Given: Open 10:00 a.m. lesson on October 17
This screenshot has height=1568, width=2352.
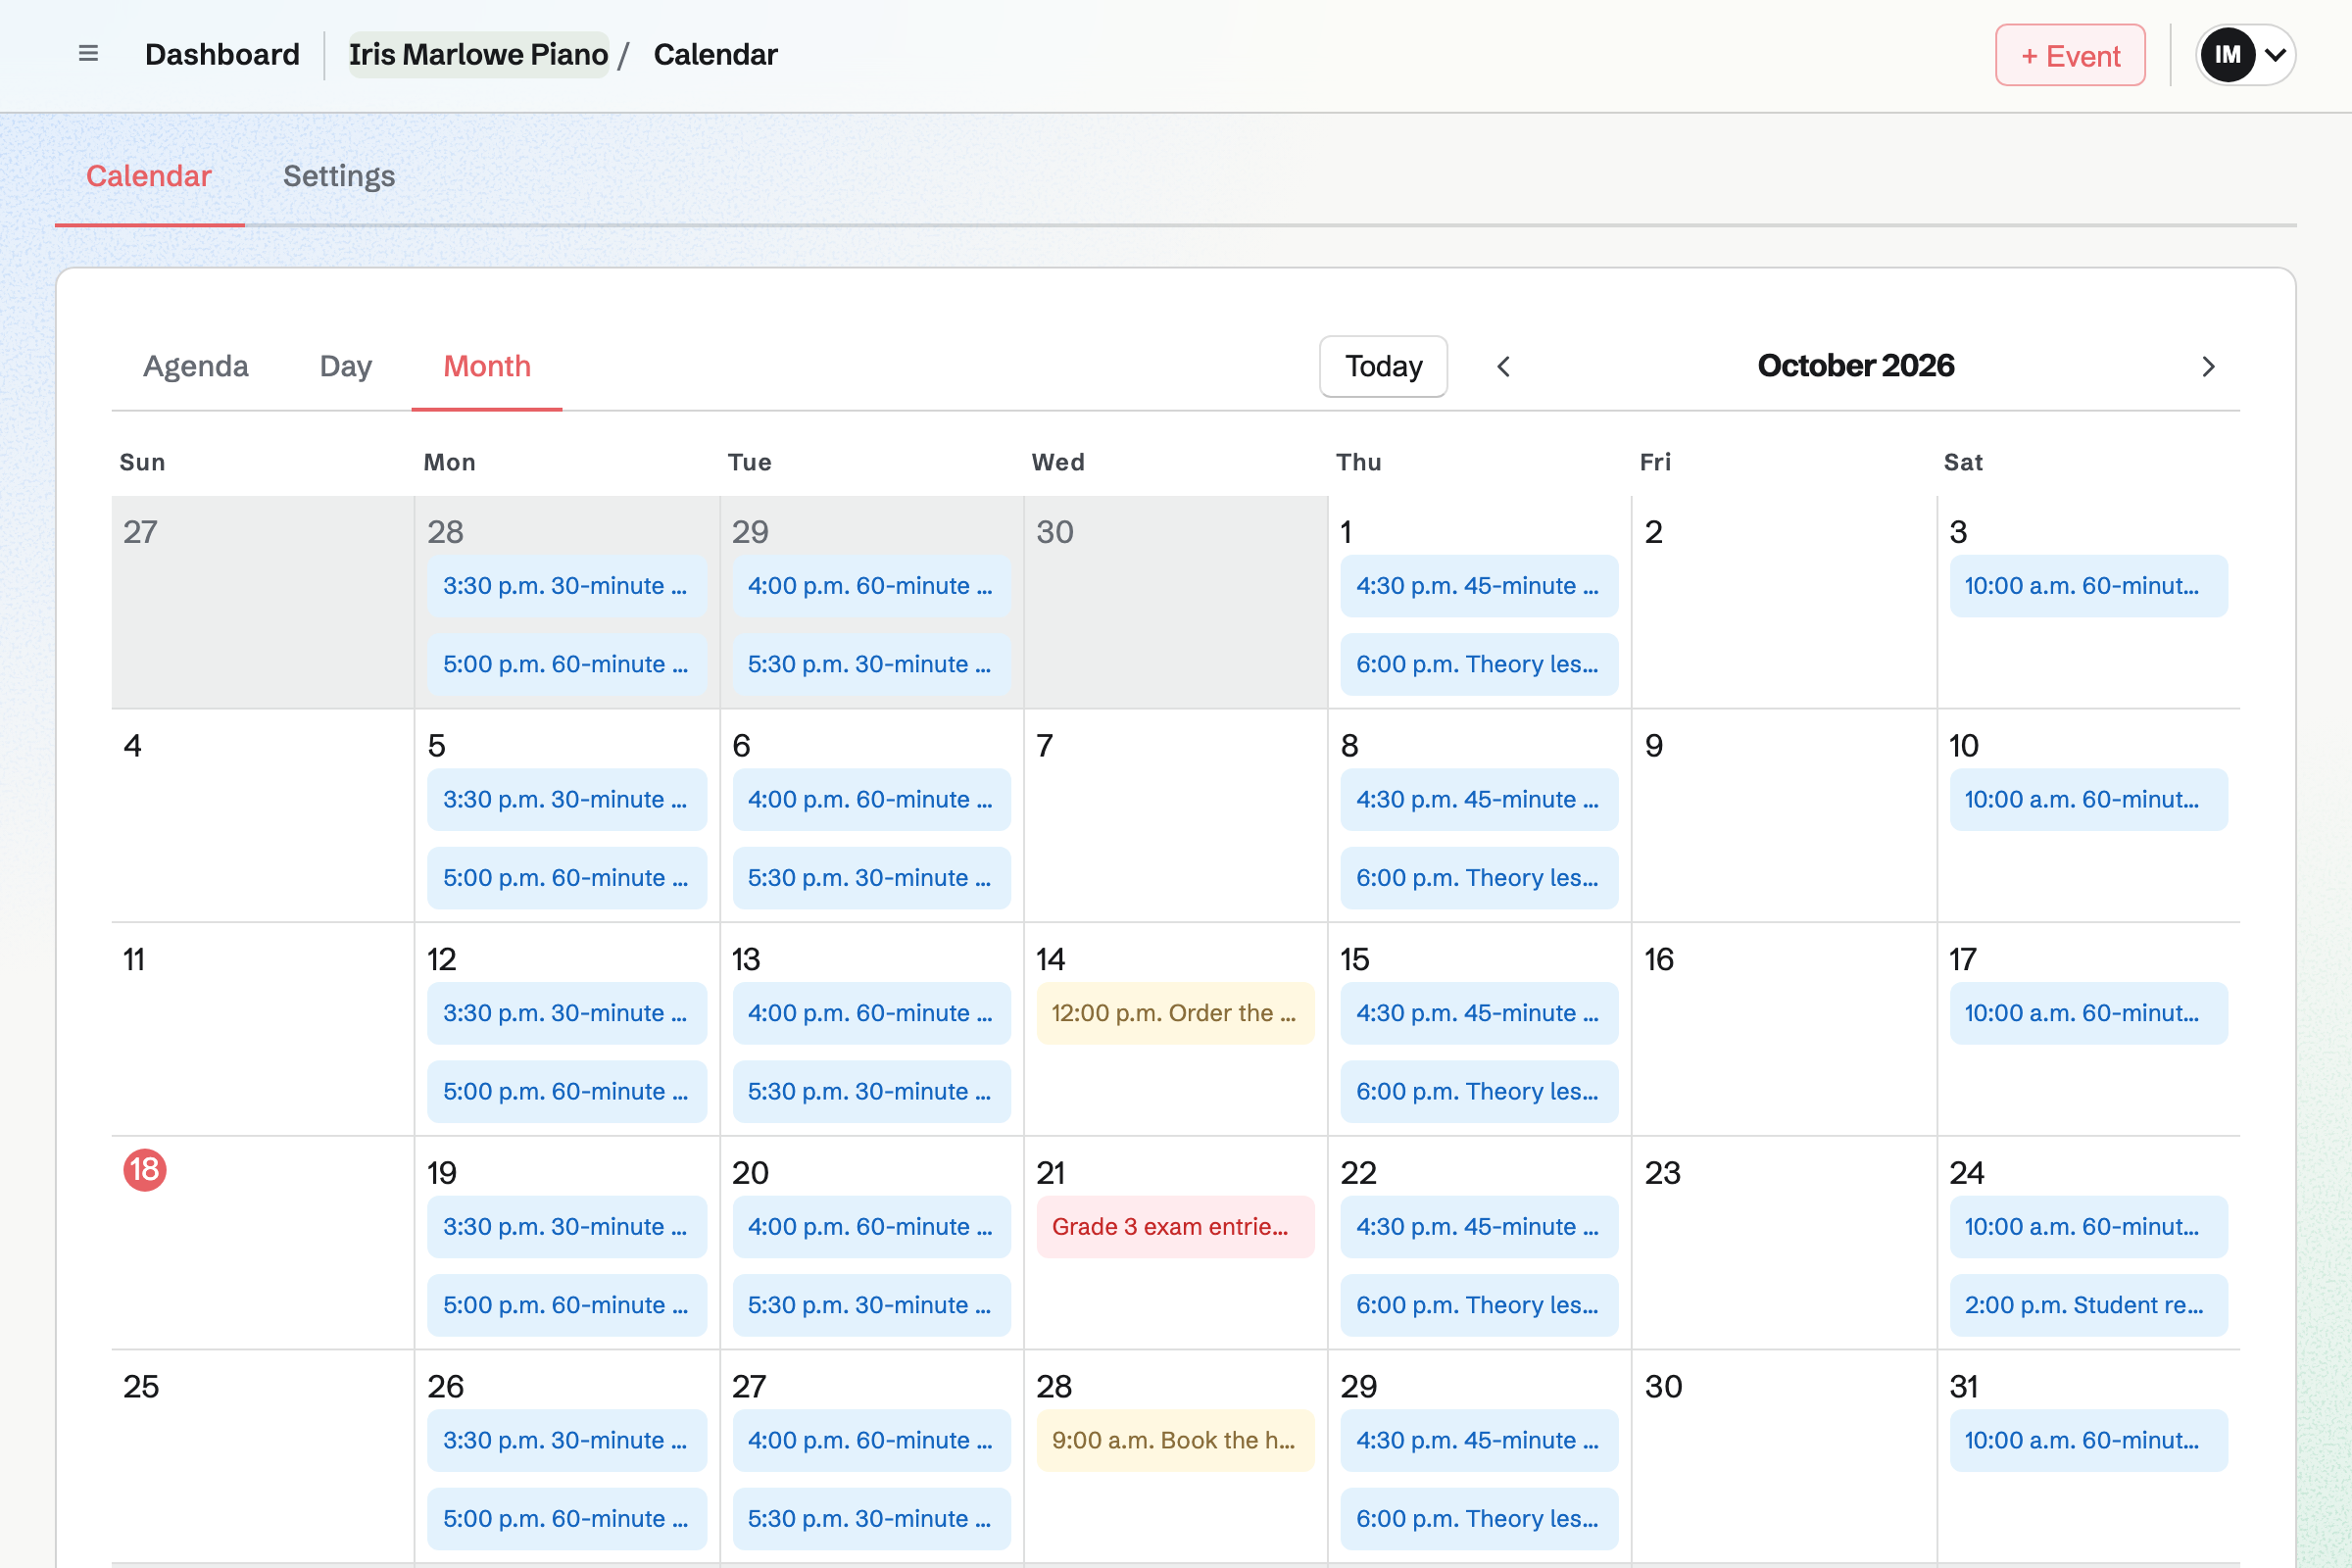Looking at the screenshot, I should tap(2089, 1013).
